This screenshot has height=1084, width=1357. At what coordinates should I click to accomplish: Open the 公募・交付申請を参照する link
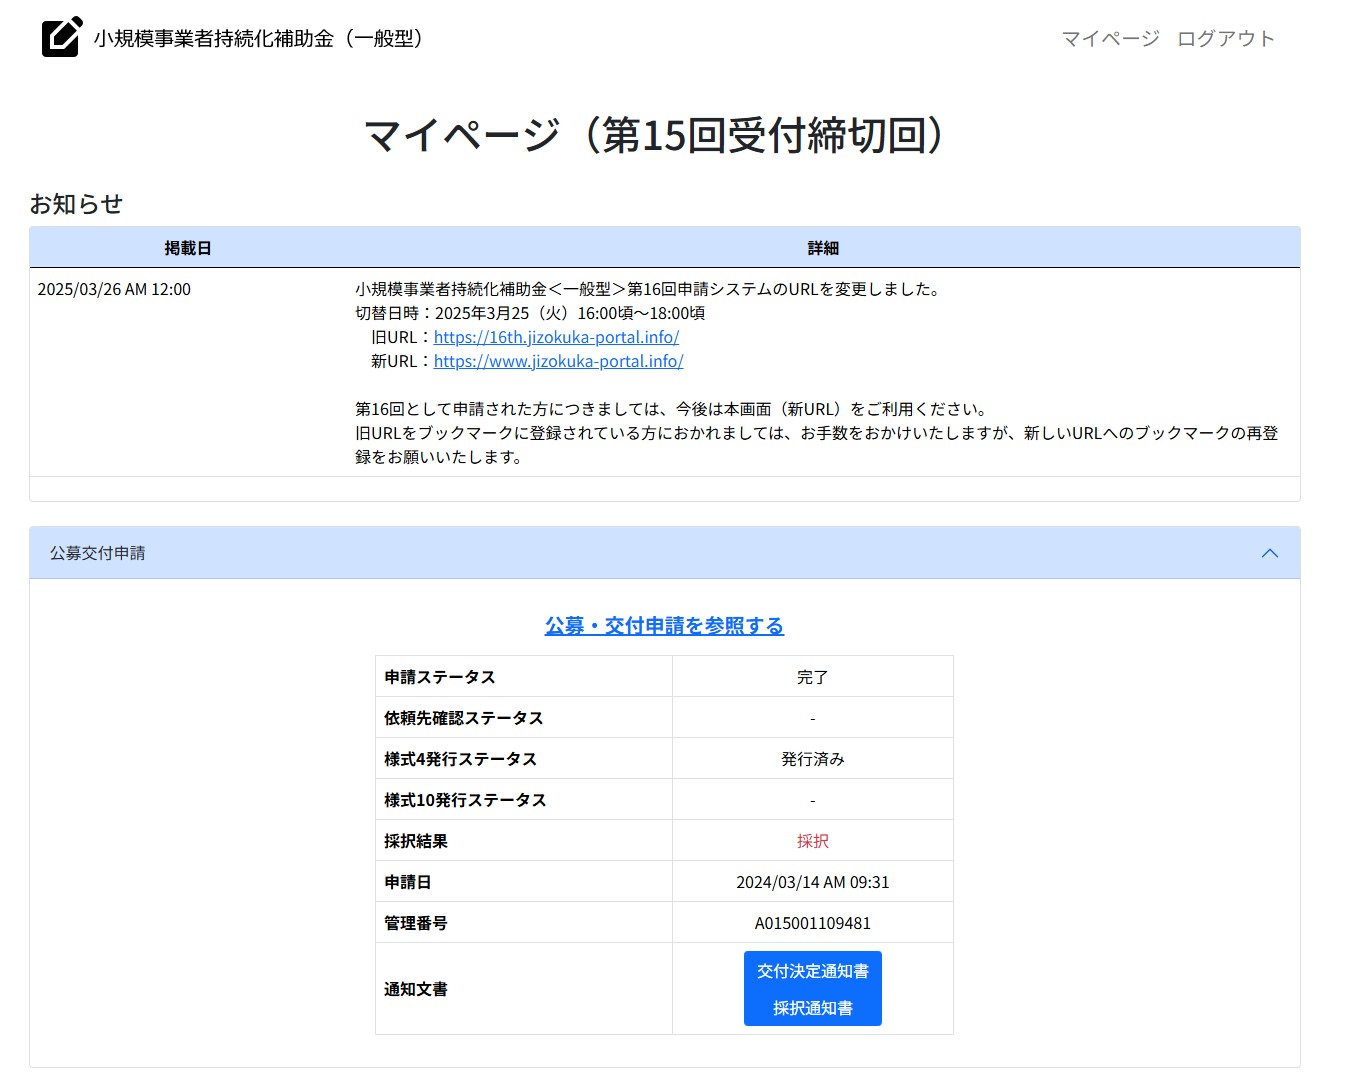pyautogui.click(x=664, y=625)
